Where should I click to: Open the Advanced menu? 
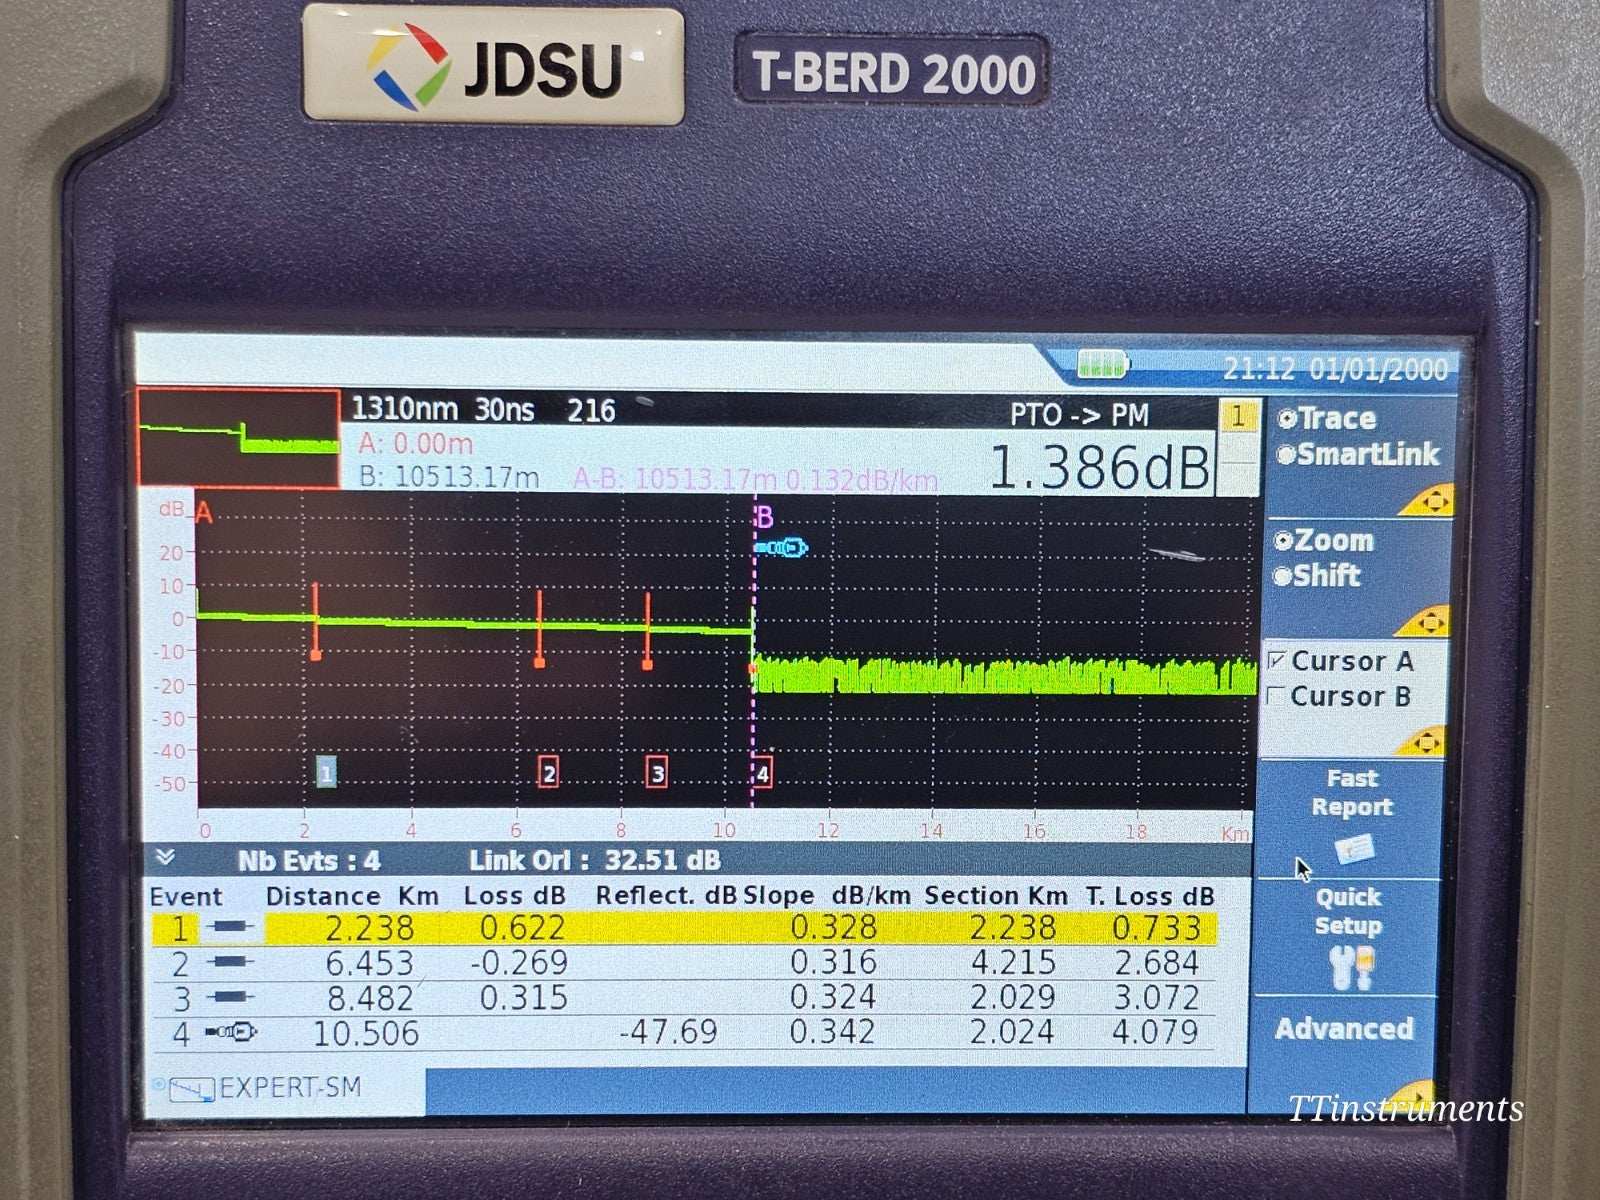(x=1345, y=1027)
